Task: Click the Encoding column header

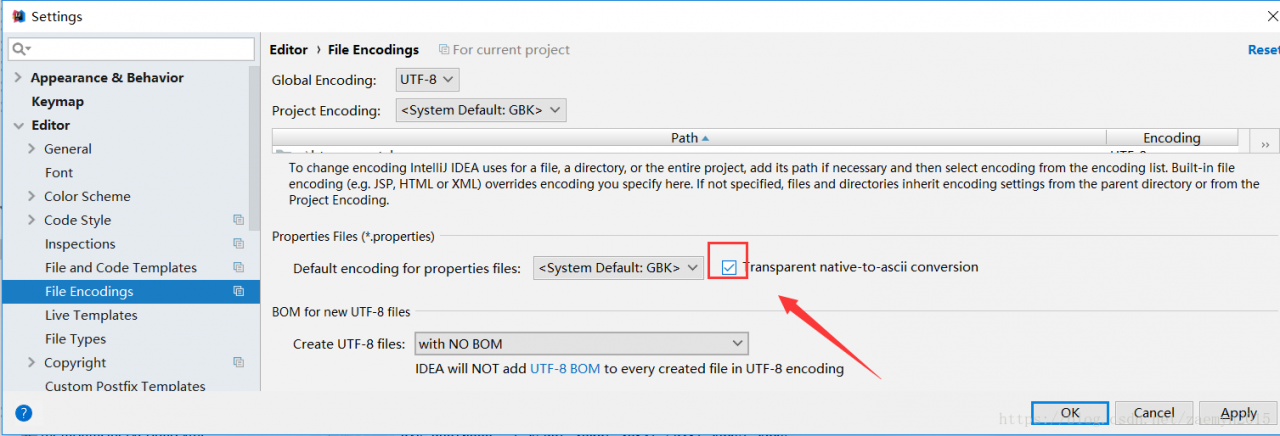Action: (1172, 138)
